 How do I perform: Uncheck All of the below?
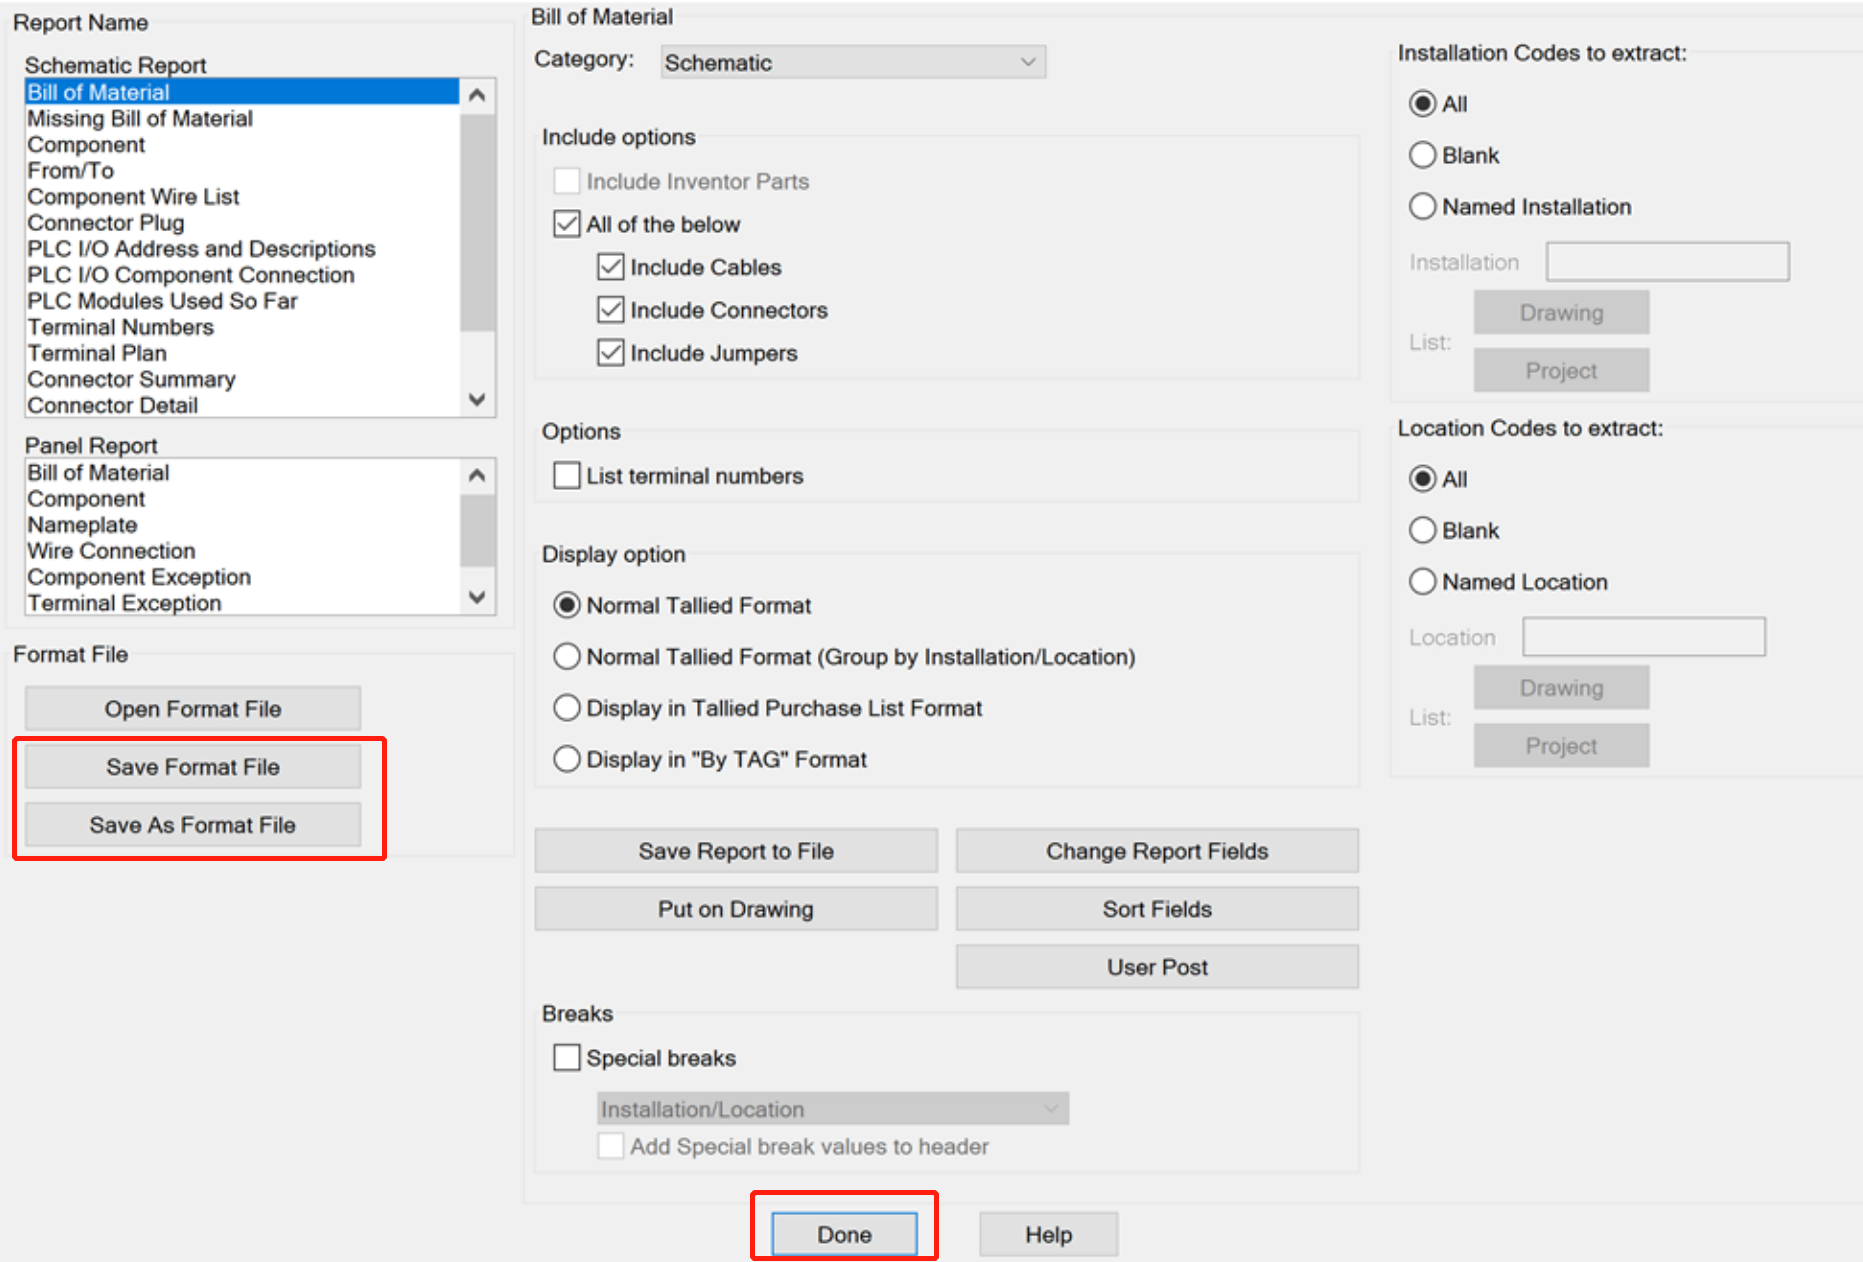pyautogui.click(x=567, y=224)
